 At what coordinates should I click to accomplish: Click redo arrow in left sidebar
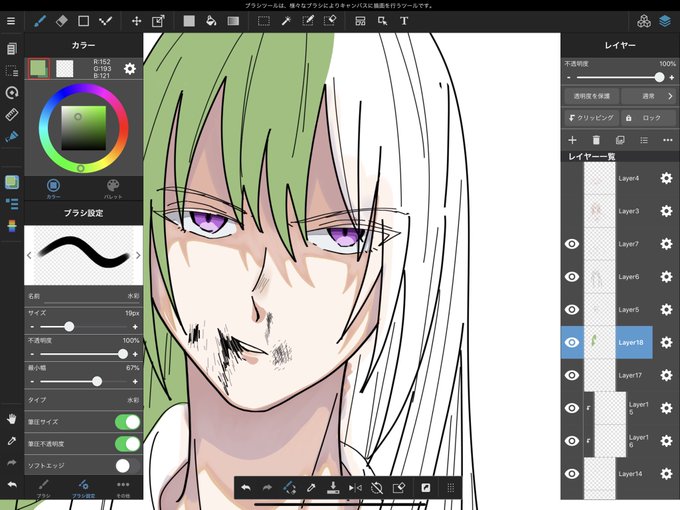(12, 463)
